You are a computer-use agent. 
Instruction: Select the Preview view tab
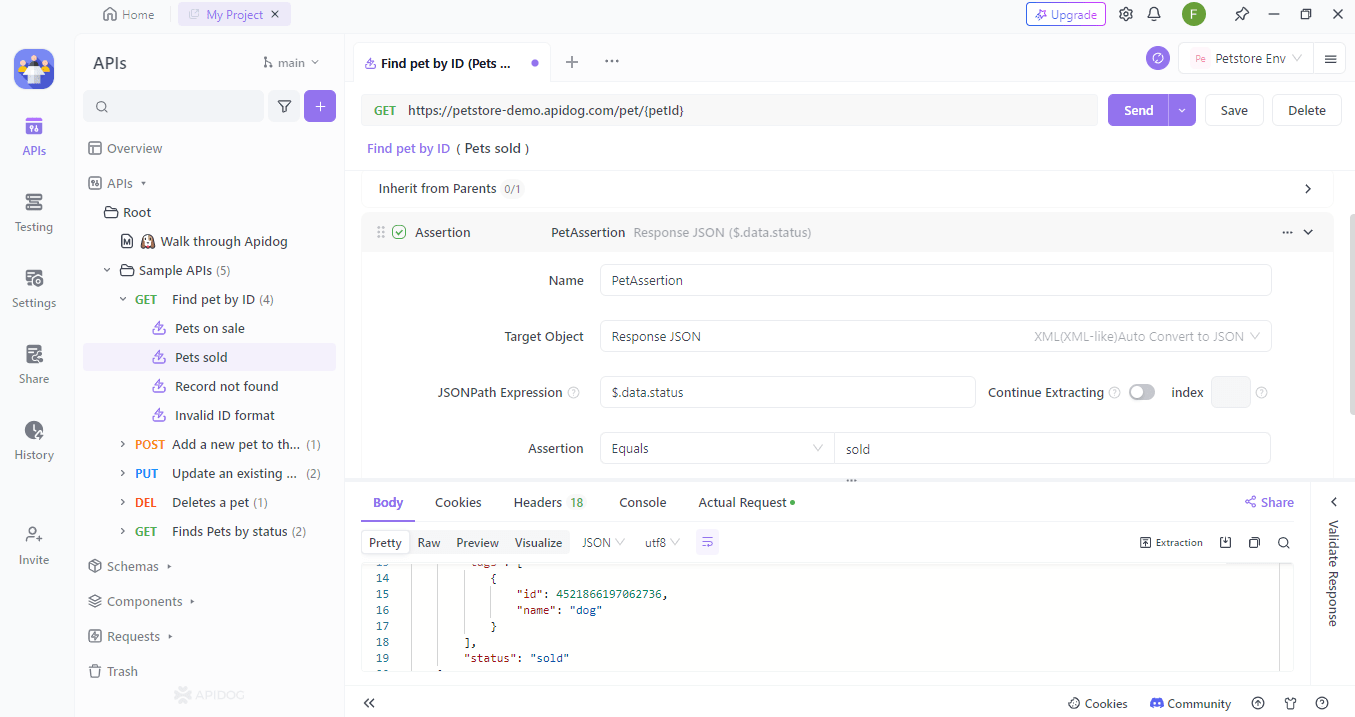pos(477,542)
